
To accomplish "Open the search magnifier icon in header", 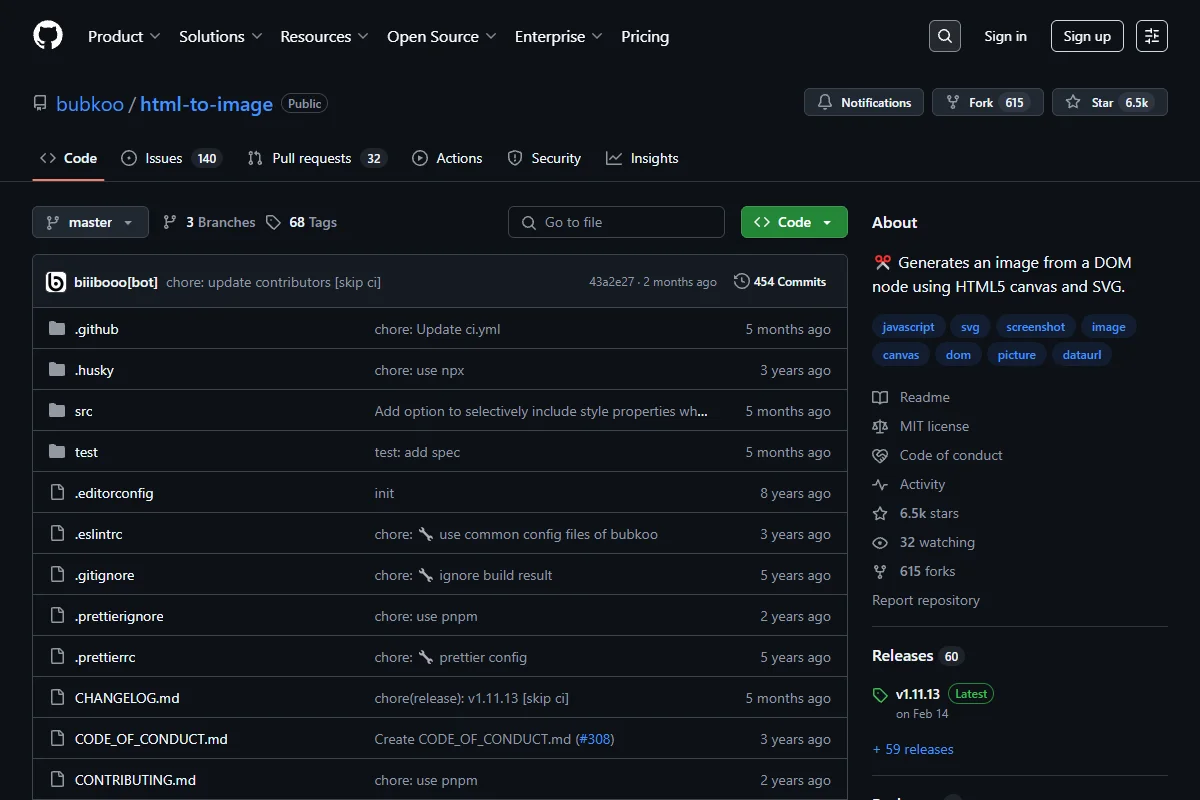I will [x=944, y=36].
